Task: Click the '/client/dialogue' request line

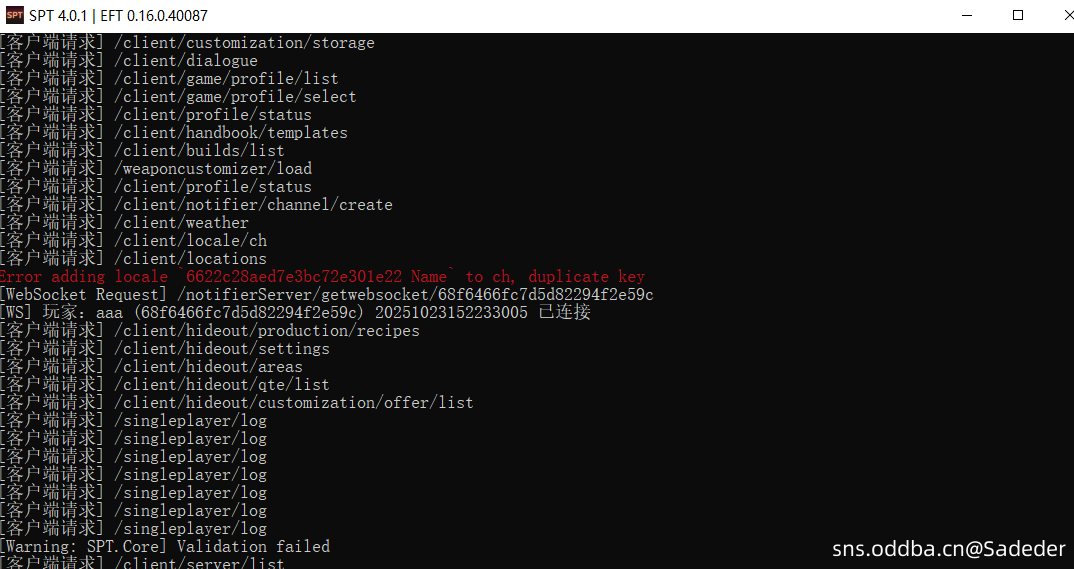Action: point(185,61)
